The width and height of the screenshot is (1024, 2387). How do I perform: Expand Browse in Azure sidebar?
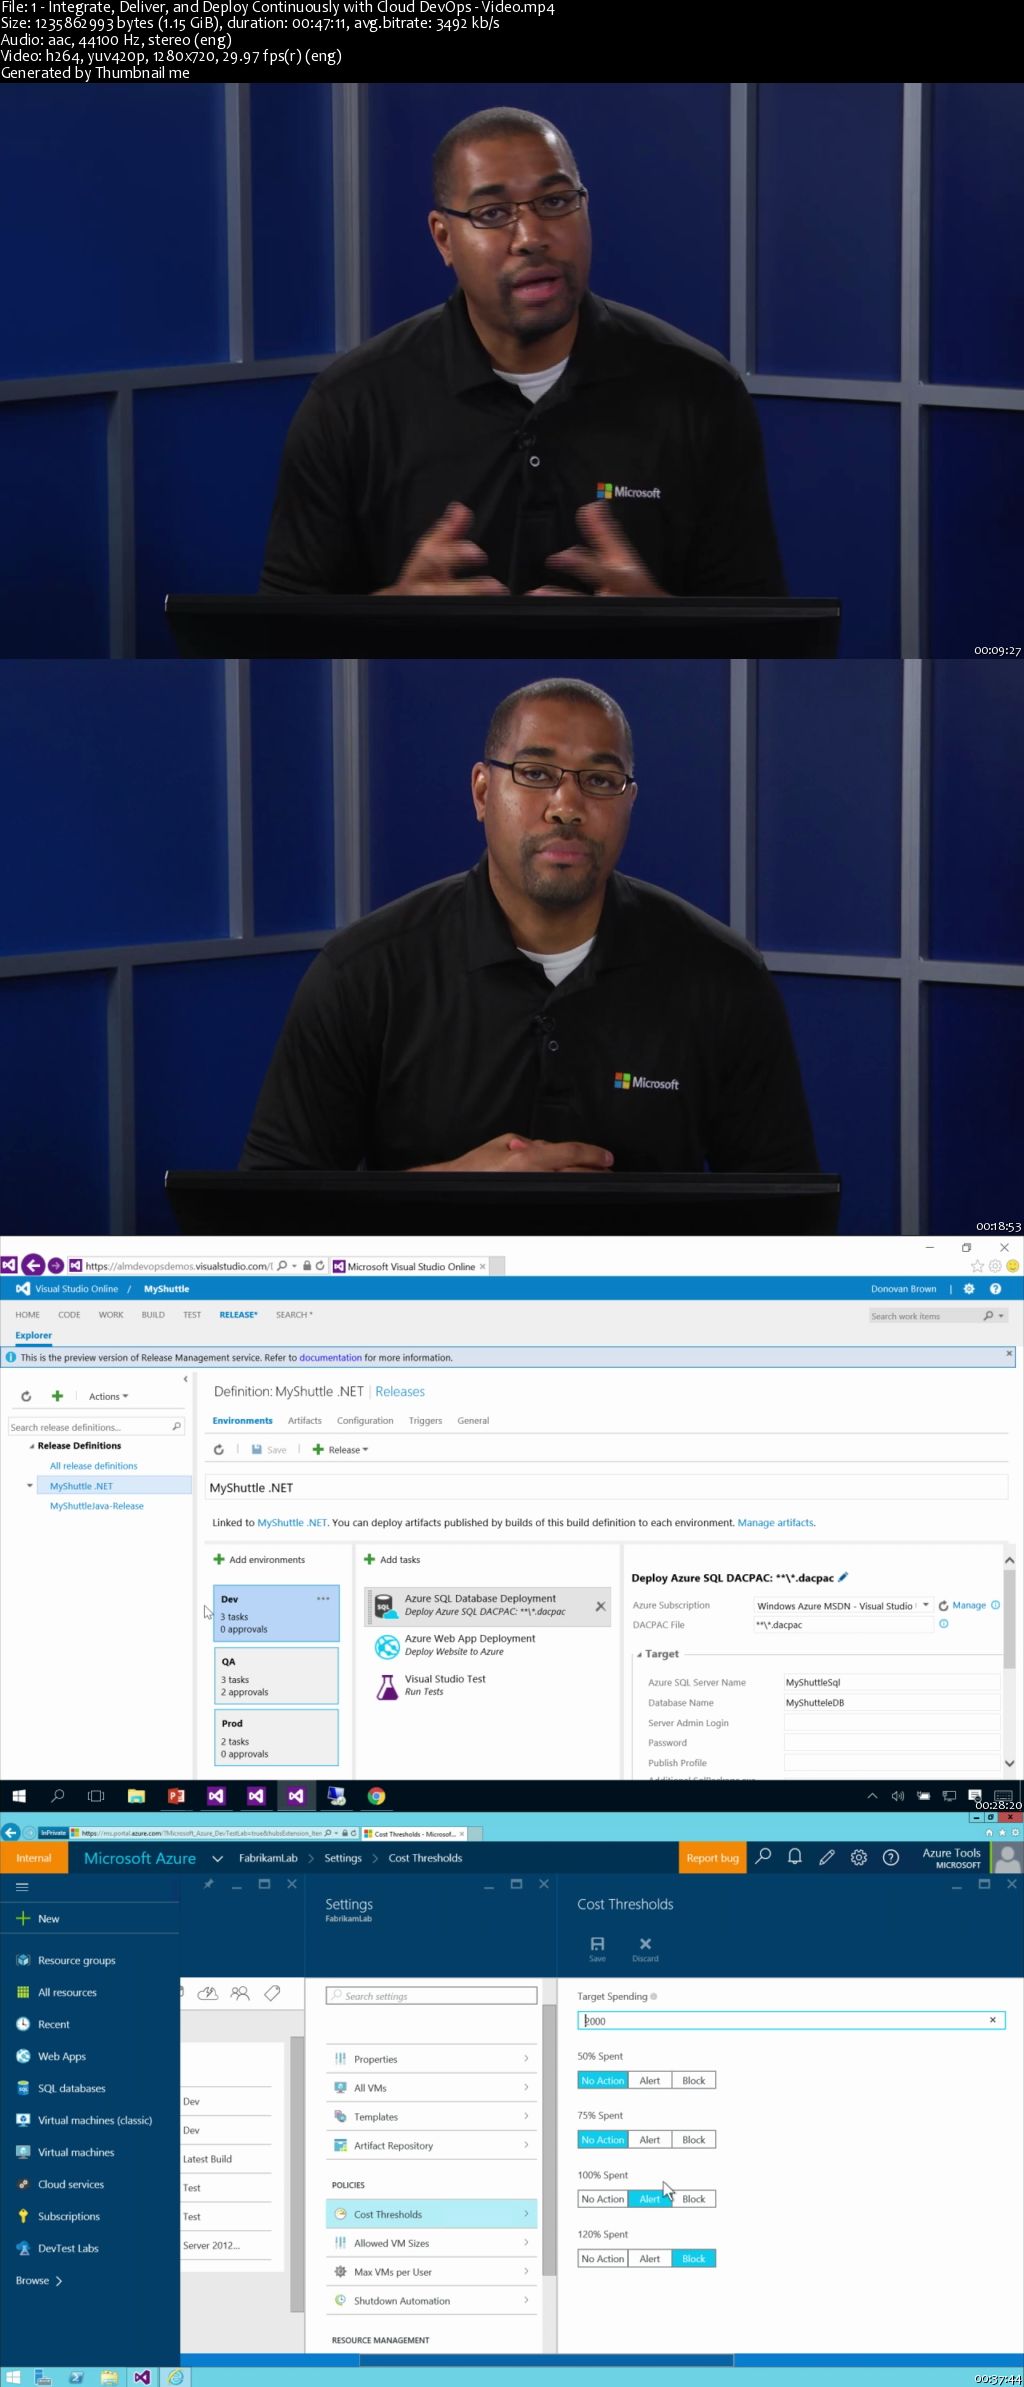[x=39, y=2280]
